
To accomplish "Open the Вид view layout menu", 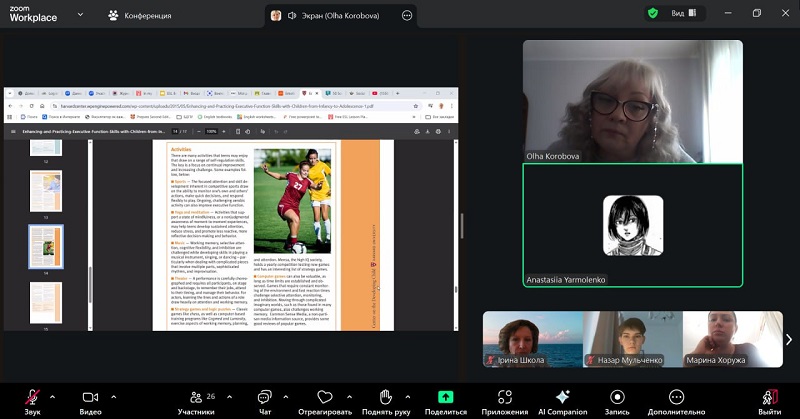I will click(x=682, y=14).
